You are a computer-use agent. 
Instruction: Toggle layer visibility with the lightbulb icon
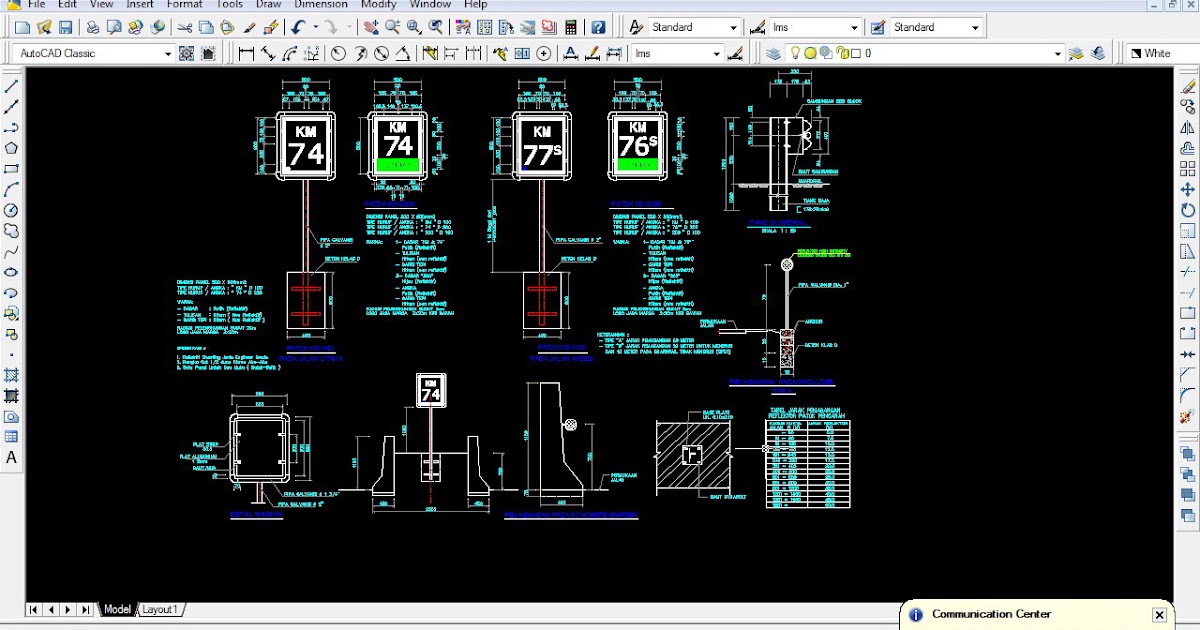pyautogui.click(x=795, y=52)
